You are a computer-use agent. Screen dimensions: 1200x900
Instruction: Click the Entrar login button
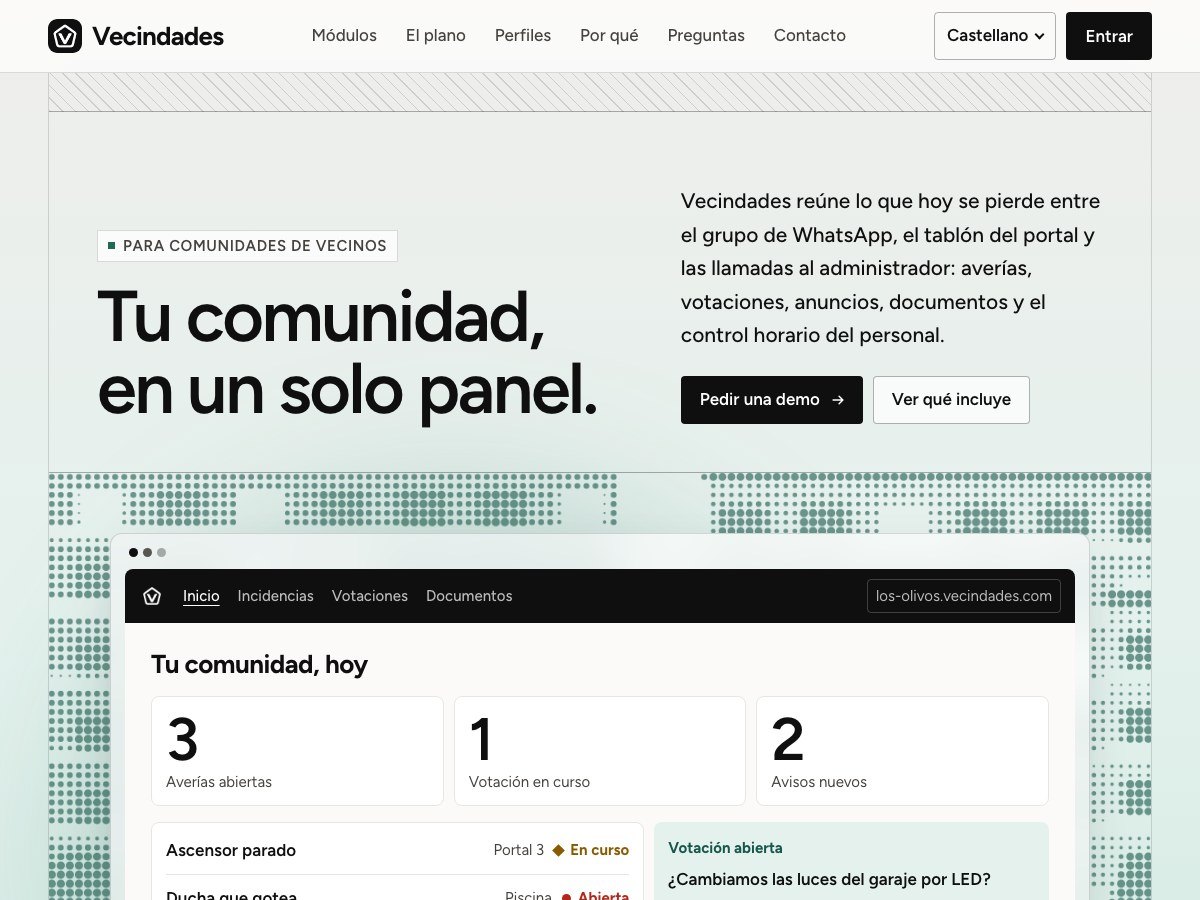pyautogui.click(x=1109, y=36)
